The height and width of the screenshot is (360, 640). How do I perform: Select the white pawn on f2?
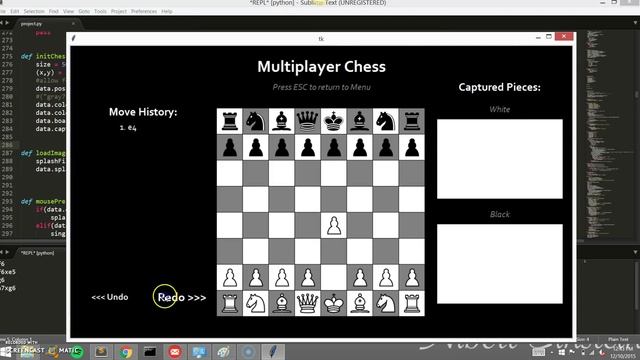(x=360, y=278)
